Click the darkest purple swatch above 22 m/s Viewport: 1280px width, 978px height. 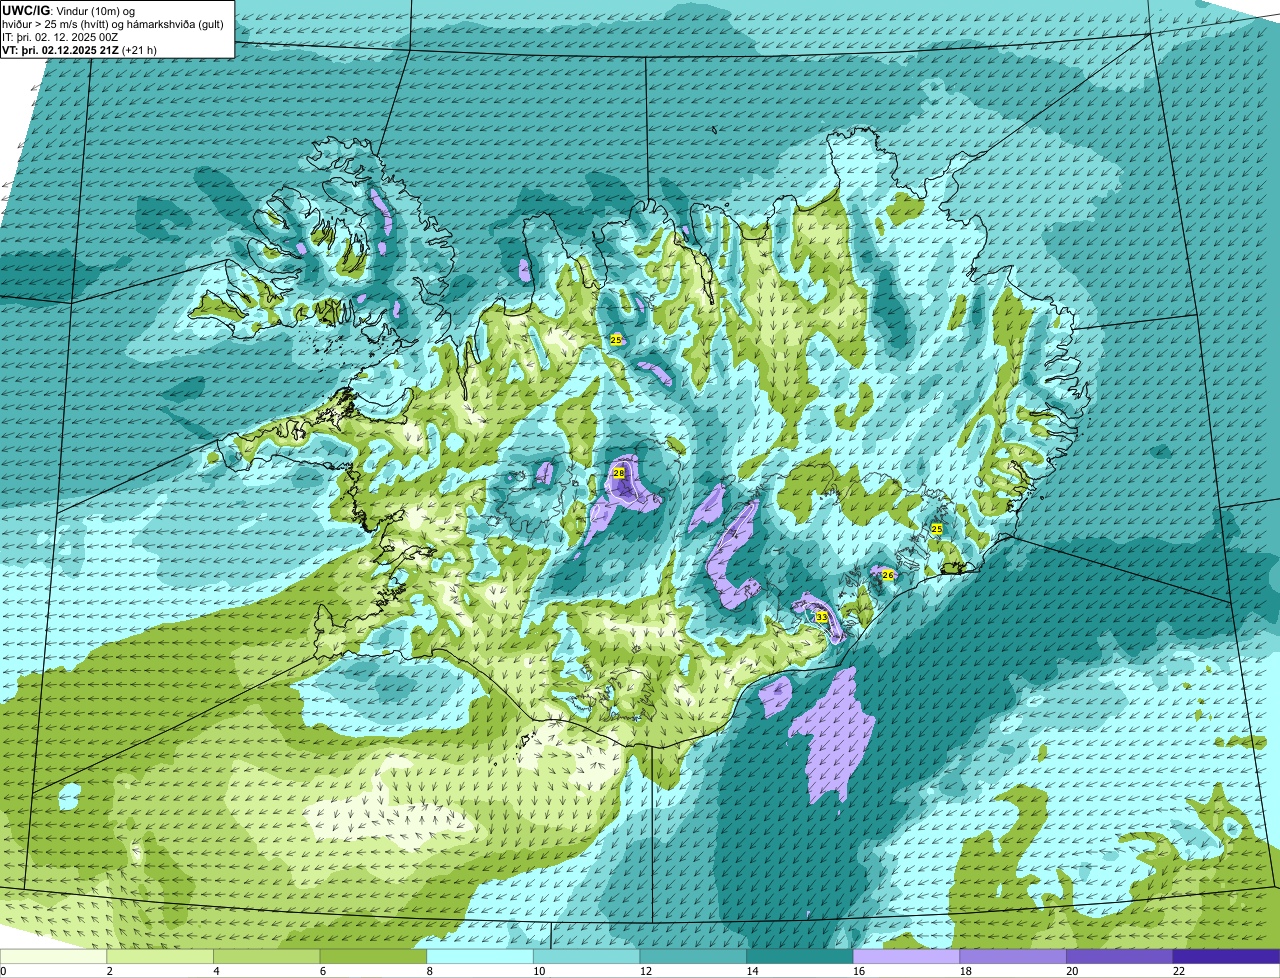[x=1226, y=956]
